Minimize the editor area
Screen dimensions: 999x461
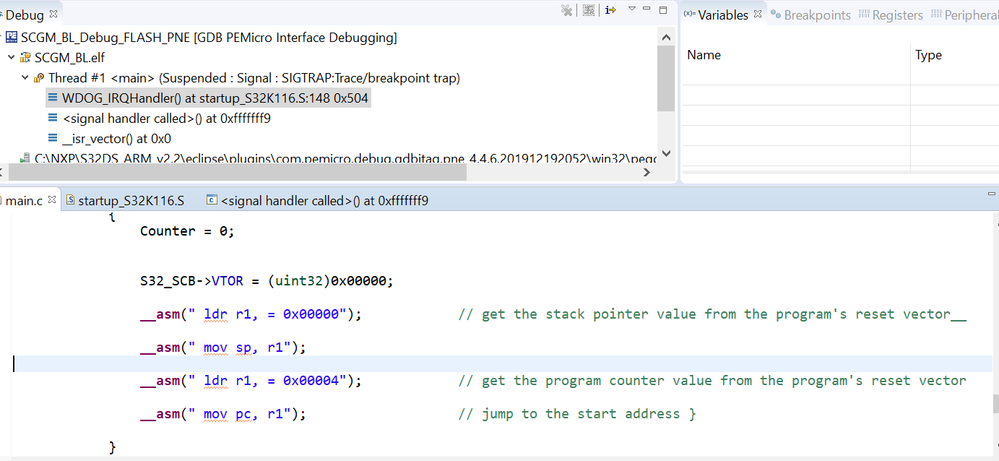click(x=991, y=194)
